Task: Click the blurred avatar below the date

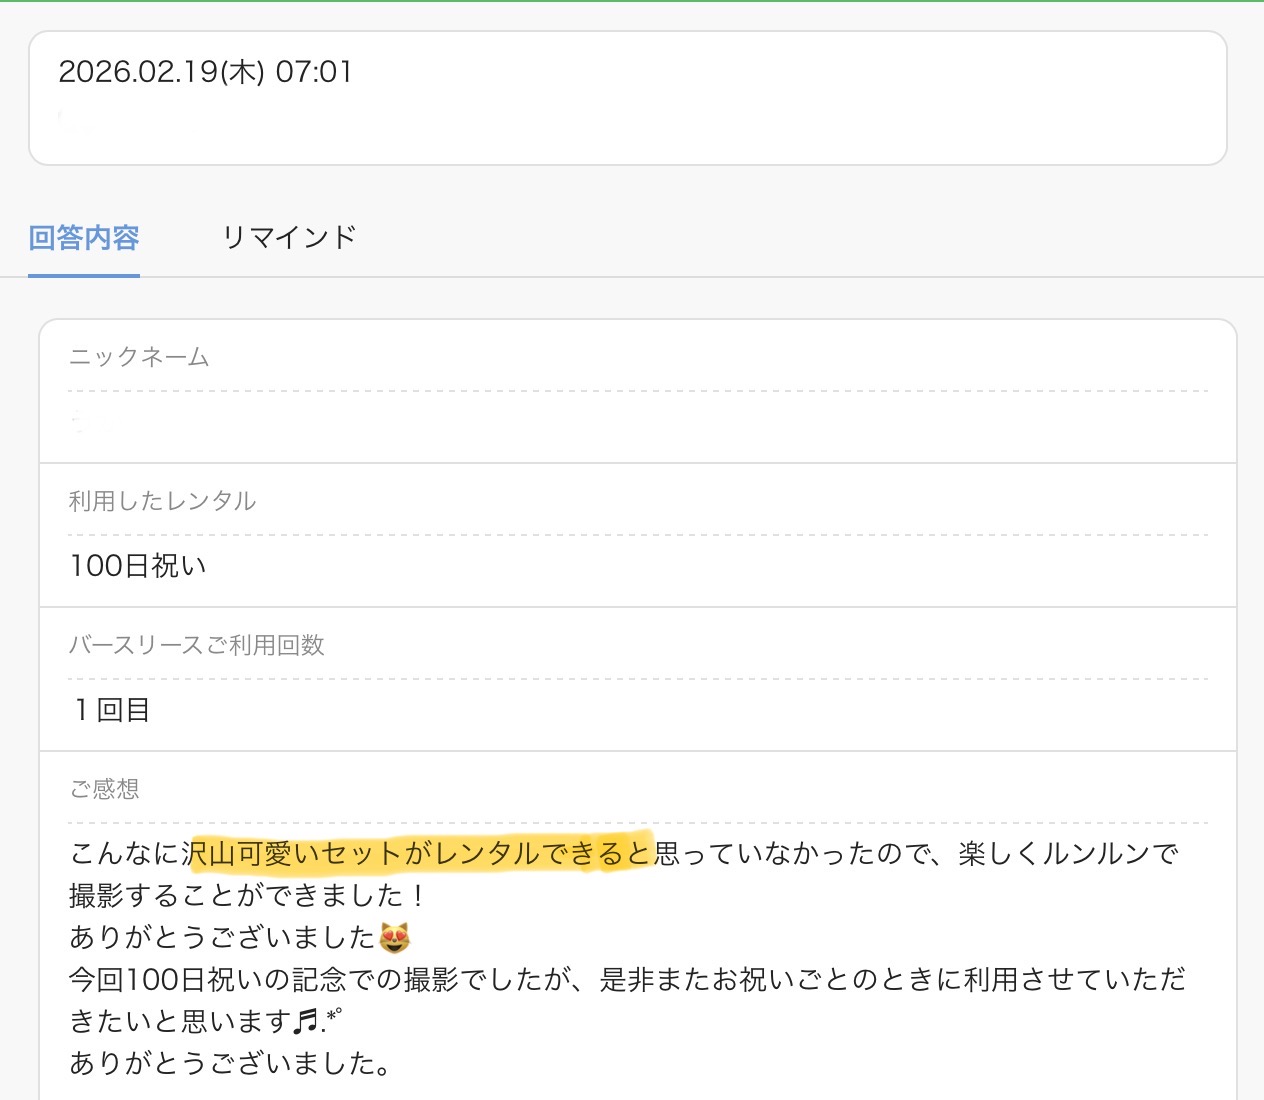Action: (72, 122)
